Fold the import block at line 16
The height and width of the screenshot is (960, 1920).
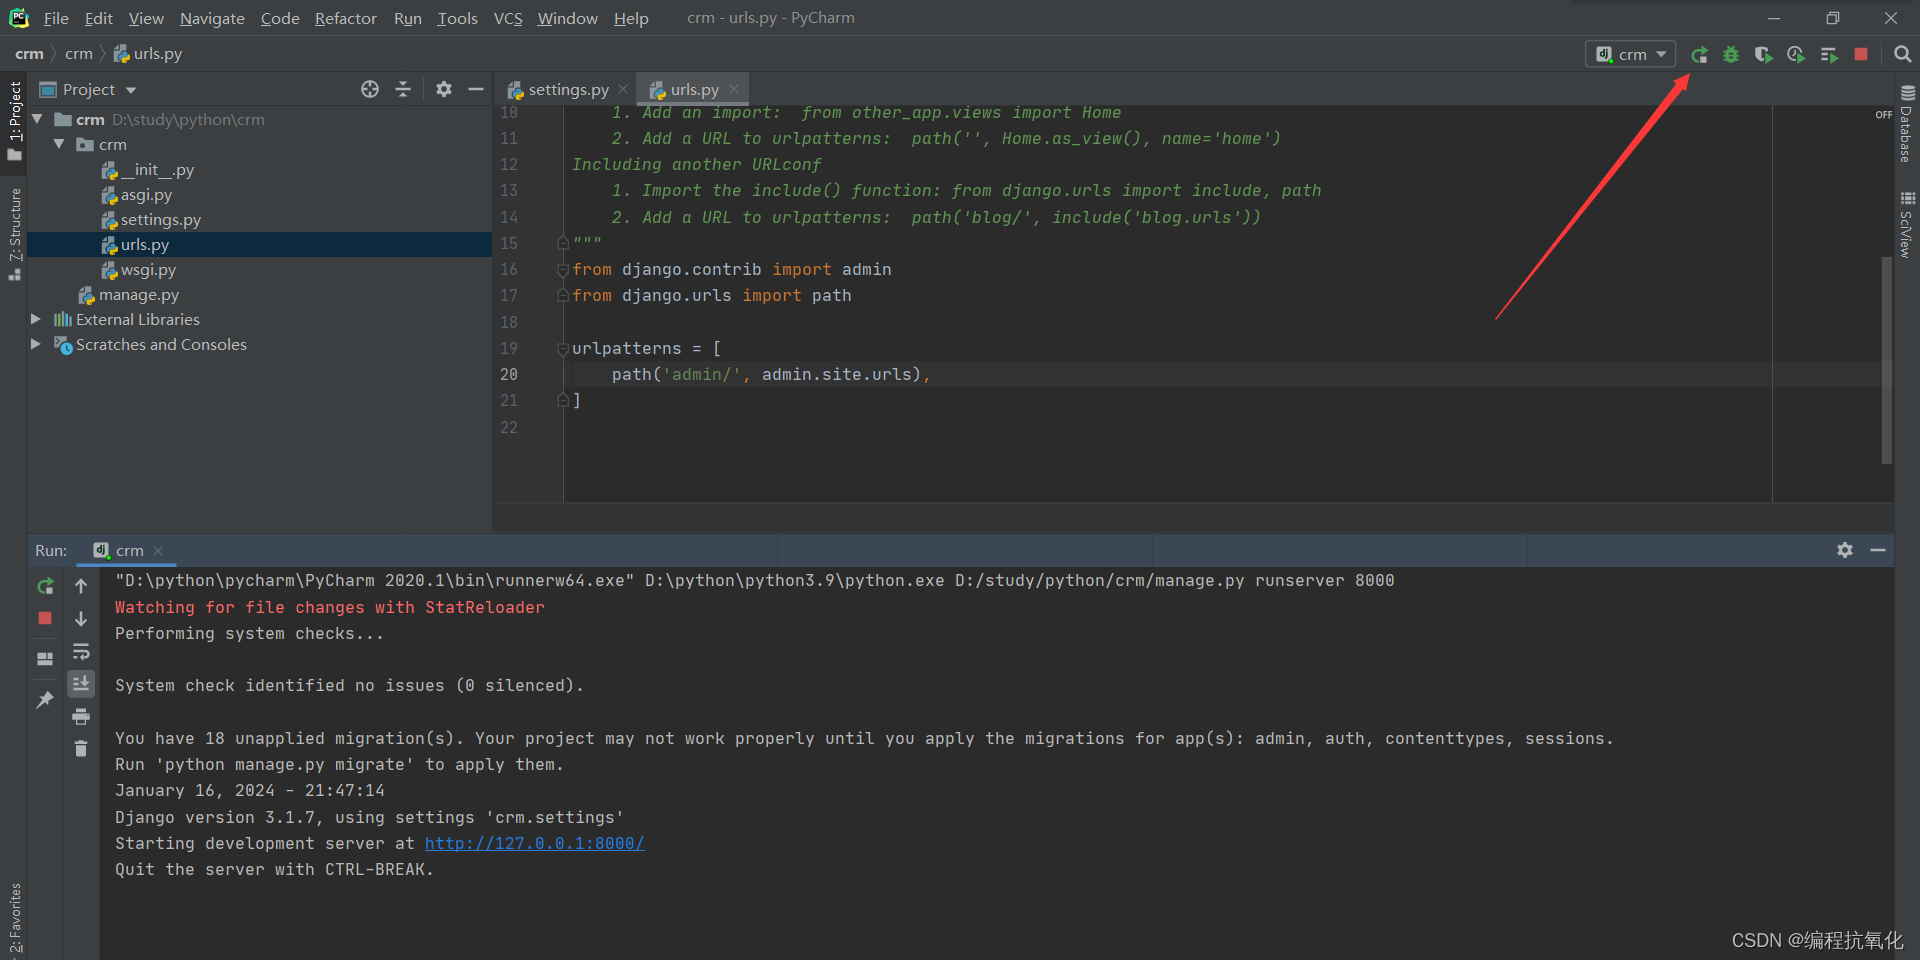(563, 269)
